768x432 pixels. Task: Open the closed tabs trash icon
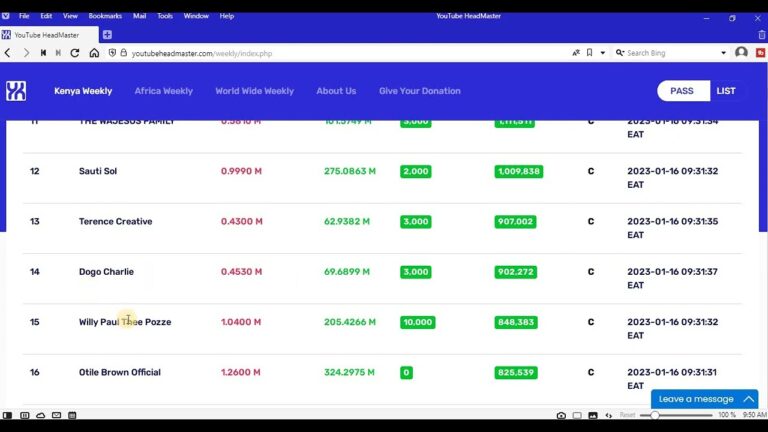pos(761,35)
